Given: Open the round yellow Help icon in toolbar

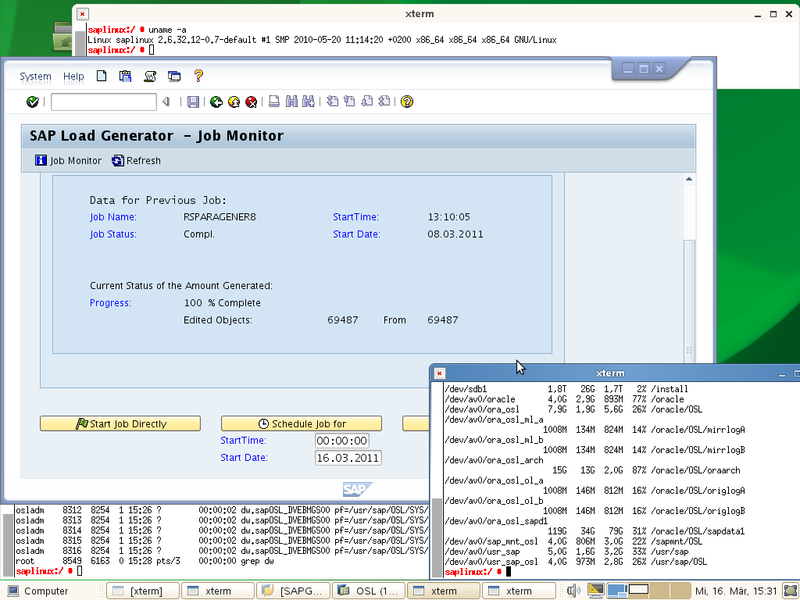Looking at the screenshot, I should (x=407, y=102).
